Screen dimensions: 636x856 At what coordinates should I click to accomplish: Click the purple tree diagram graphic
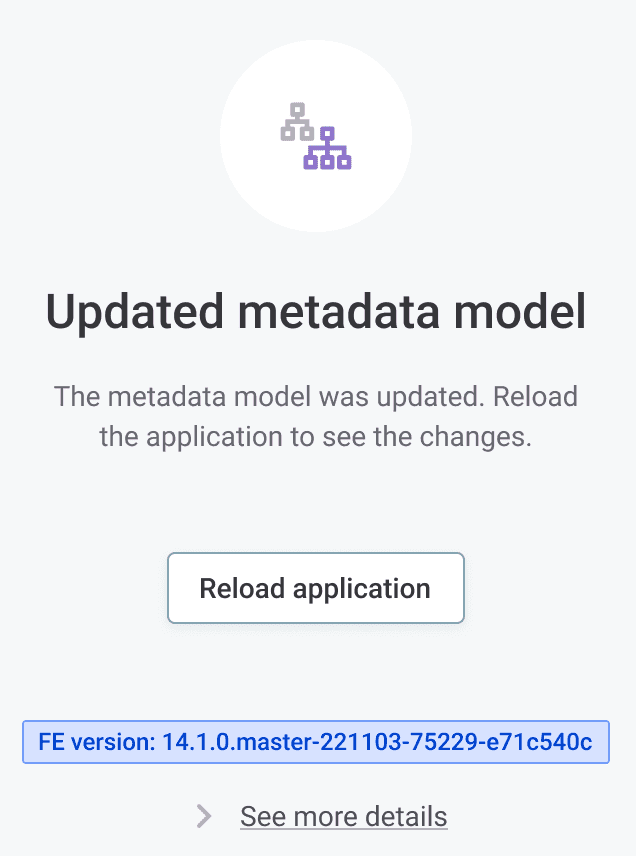click(327, 149)
